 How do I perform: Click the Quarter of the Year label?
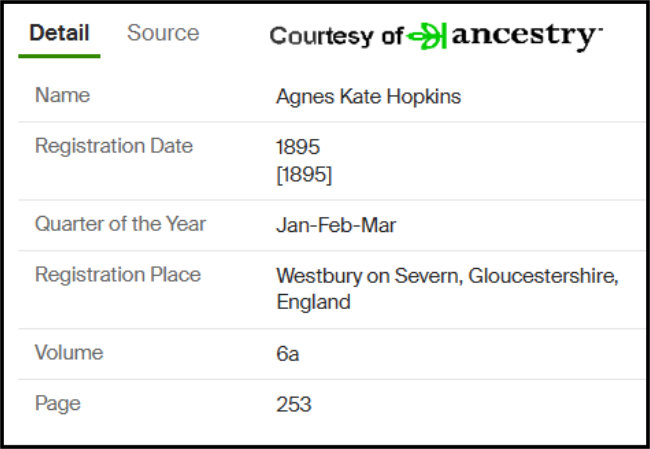[x=118, y=225]
